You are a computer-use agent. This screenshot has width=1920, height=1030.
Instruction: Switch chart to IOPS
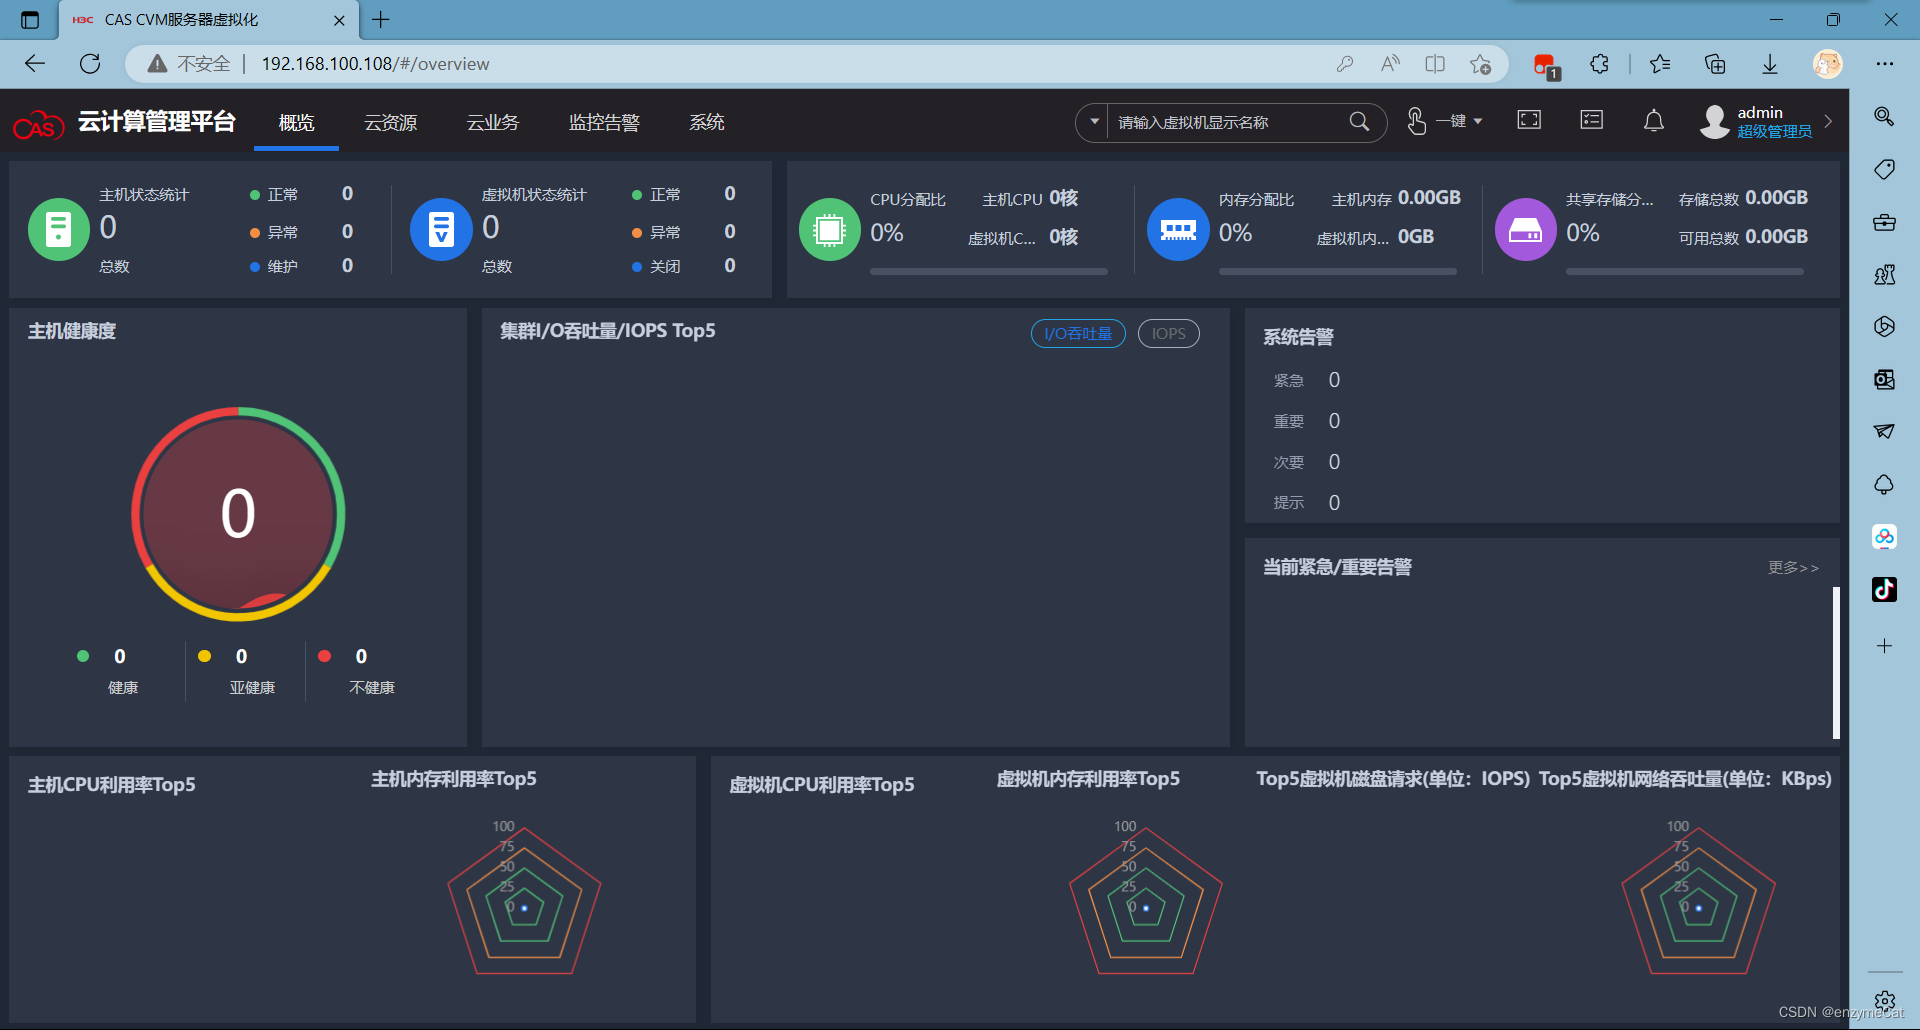pos(1168,334)
